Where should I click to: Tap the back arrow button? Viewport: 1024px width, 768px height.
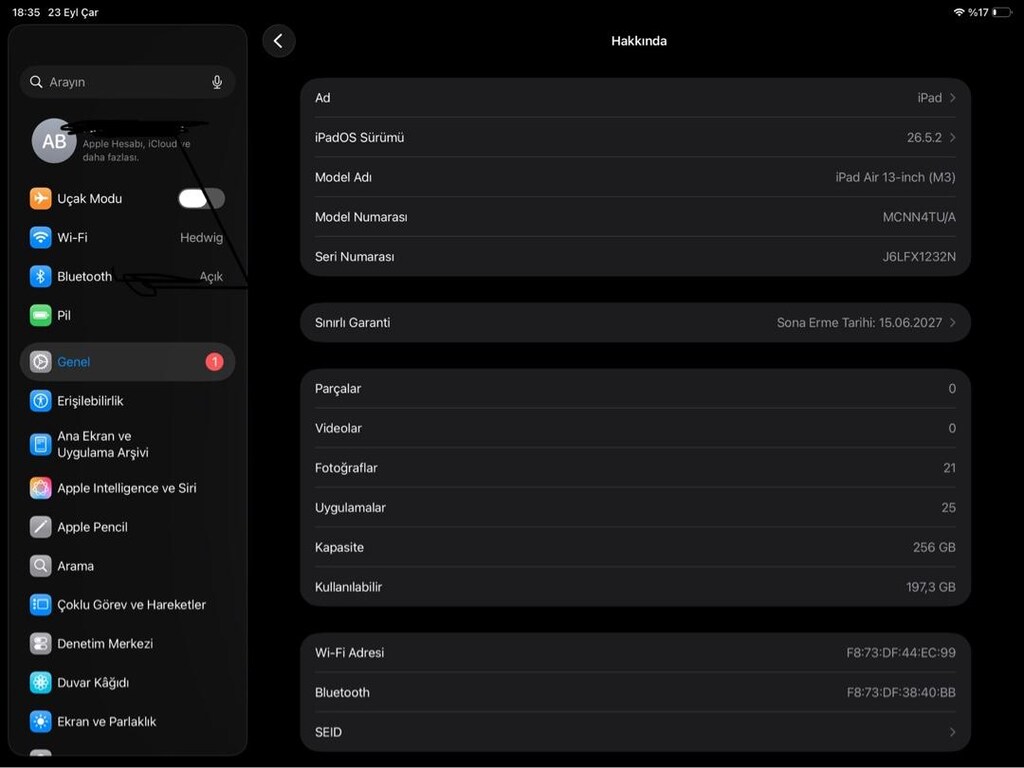click(279, 41)
